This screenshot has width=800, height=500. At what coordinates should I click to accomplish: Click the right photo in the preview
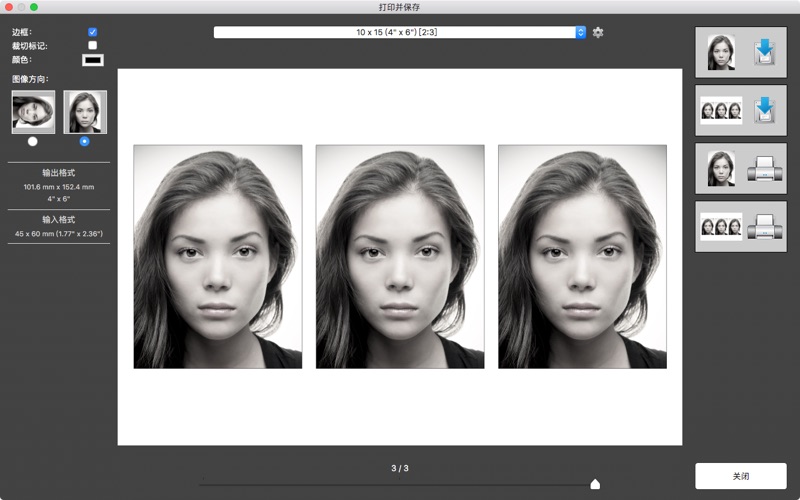click(x=582, y=256)
